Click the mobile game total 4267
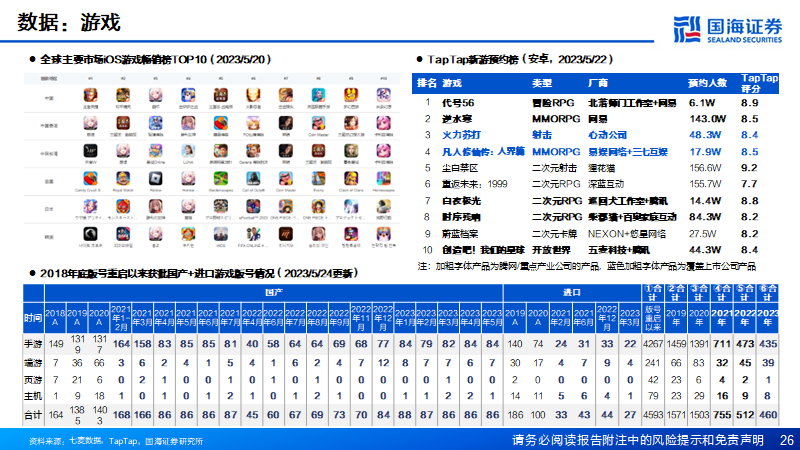Image resolution: width=800 pixels, height=450 pixels. point(653,344)
